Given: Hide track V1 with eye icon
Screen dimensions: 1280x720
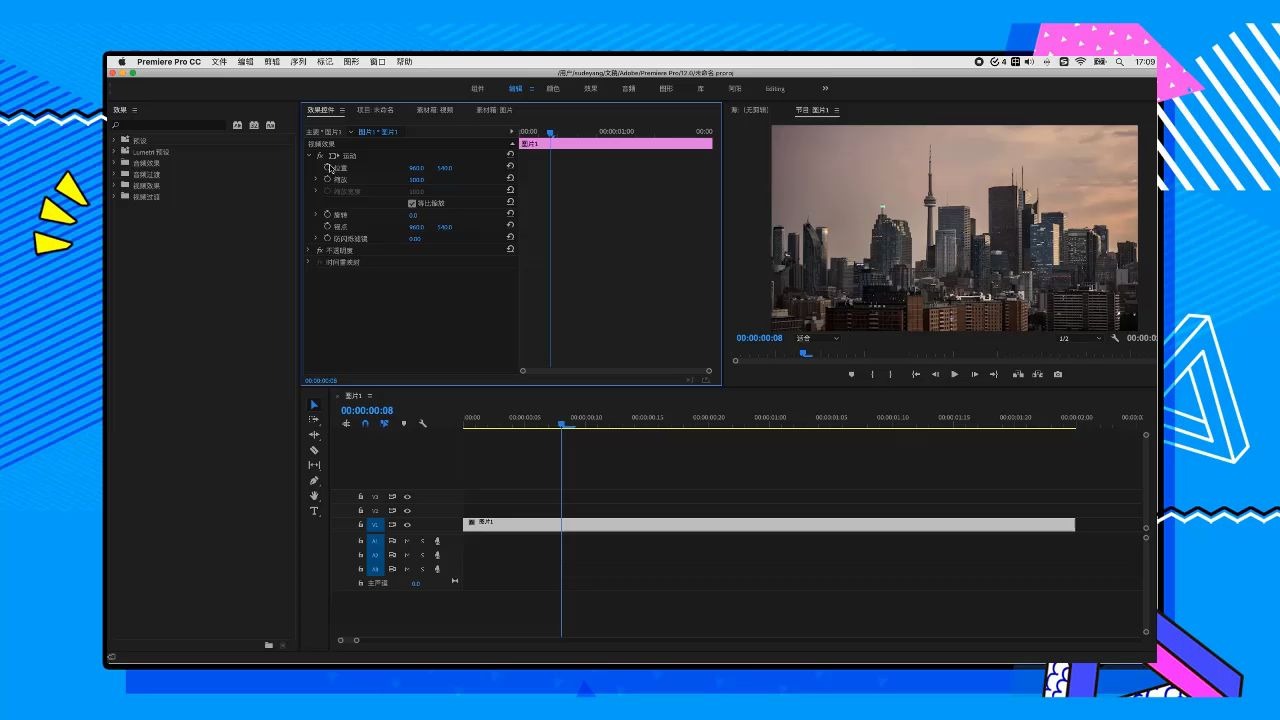Looking at the screenshot, I should [x=407, y=525].
